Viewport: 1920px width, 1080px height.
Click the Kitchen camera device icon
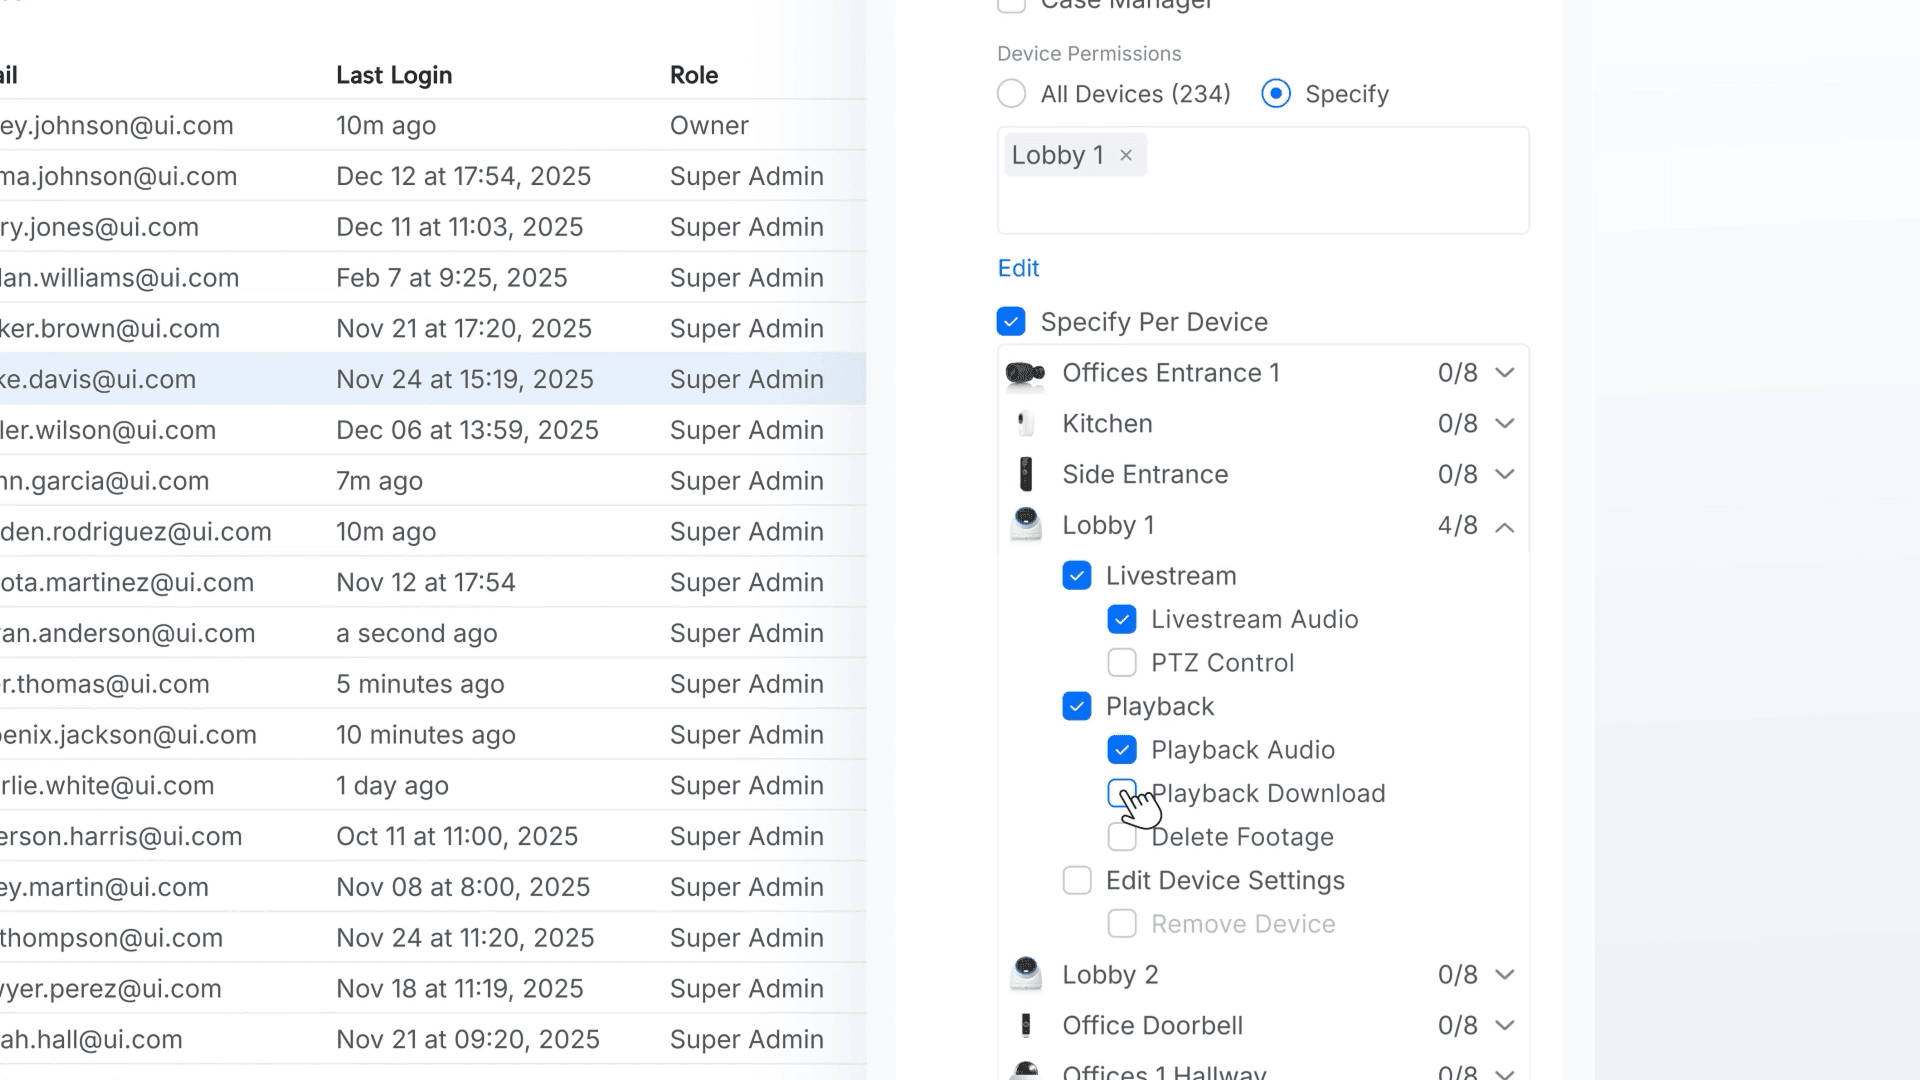click(x=1025, y=424)
